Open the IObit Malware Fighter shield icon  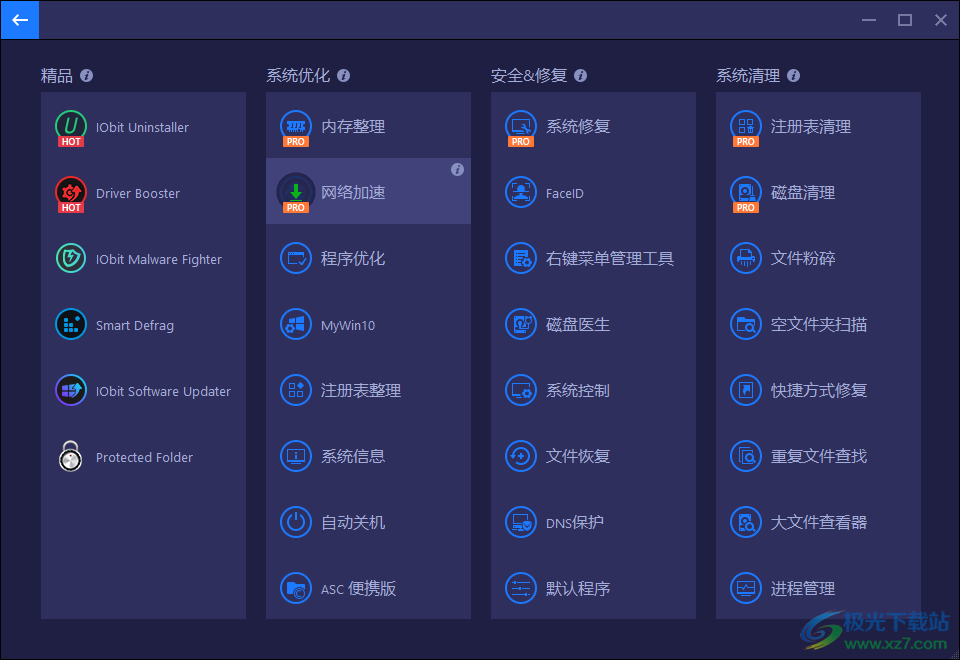[x=71, y=258]
